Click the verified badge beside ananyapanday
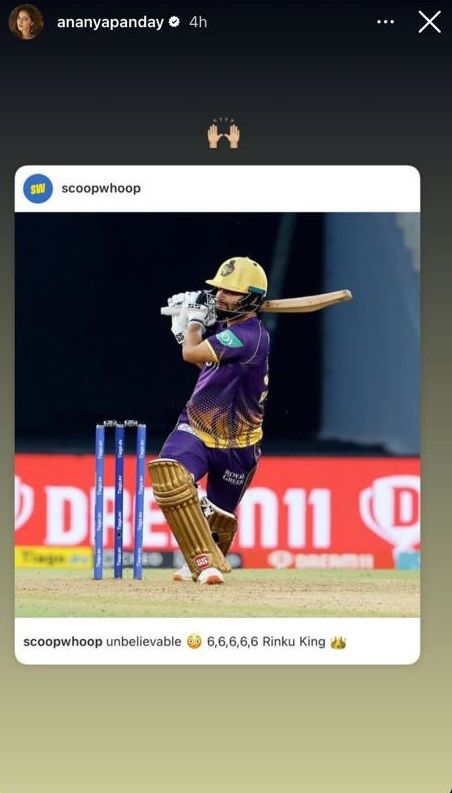This screenshot has height=793, width=452. click(x=174, y=22)
